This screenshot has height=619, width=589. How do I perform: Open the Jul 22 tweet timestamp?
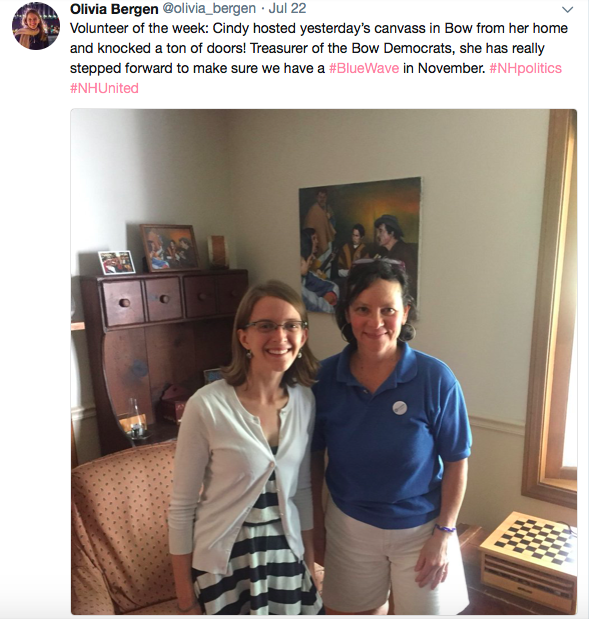(287, 9)
